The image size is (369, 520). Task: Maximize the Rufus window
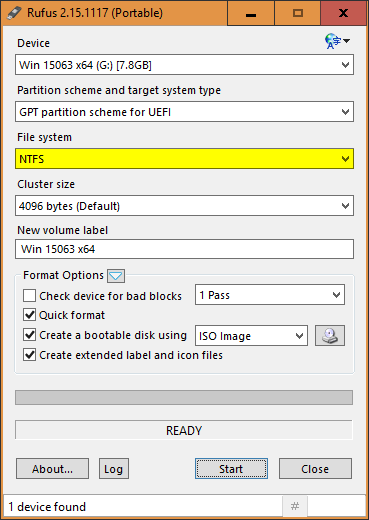298,13
